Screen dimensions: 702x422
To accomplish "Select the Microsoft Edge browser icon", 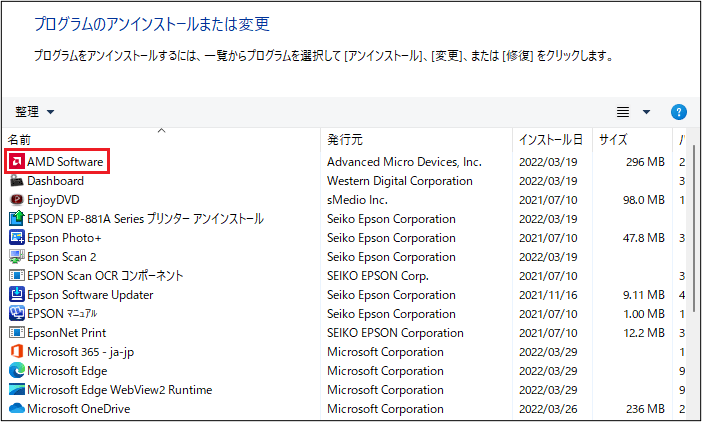I will tap(17, 371).
